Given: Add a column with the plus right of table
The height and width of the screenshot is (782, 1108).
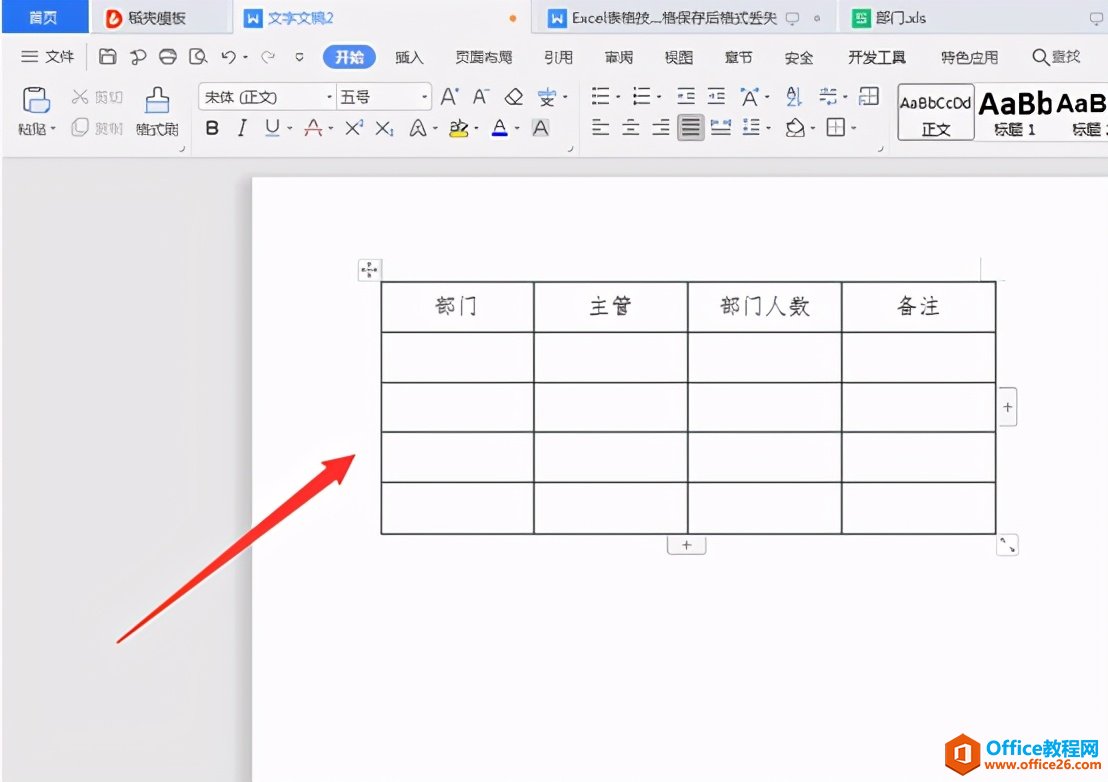Looking at the screenshot, I should [1008, 407].
